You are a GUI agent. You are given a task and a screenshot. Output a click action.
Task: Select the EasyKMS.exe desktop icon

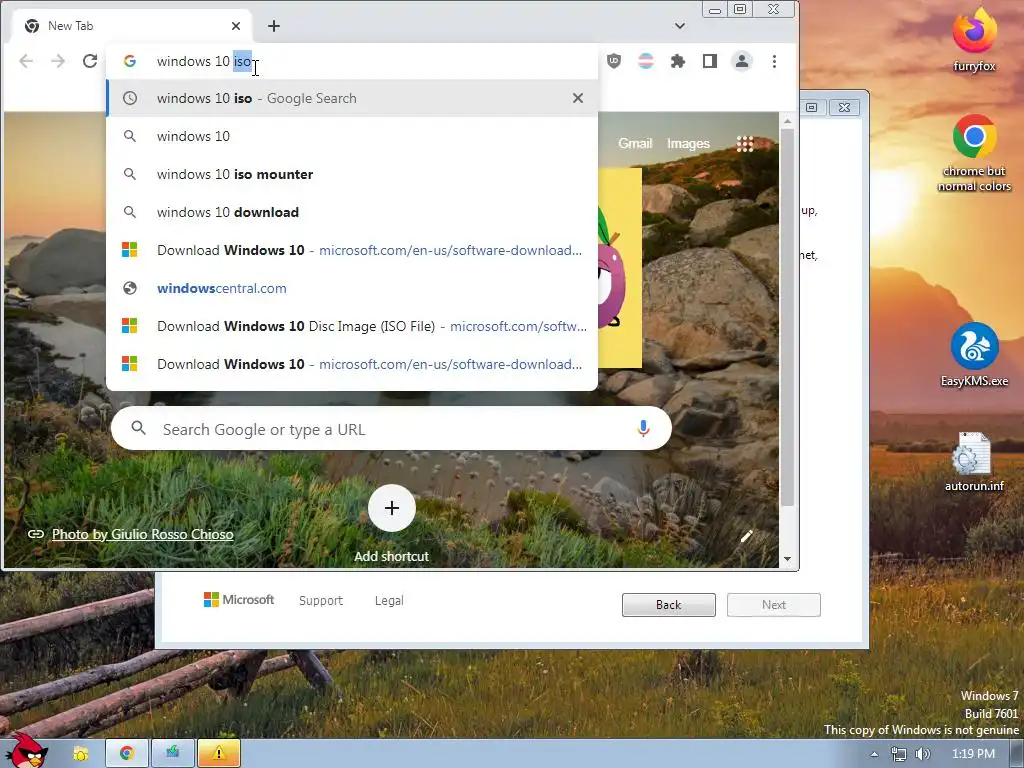point(974,355)
